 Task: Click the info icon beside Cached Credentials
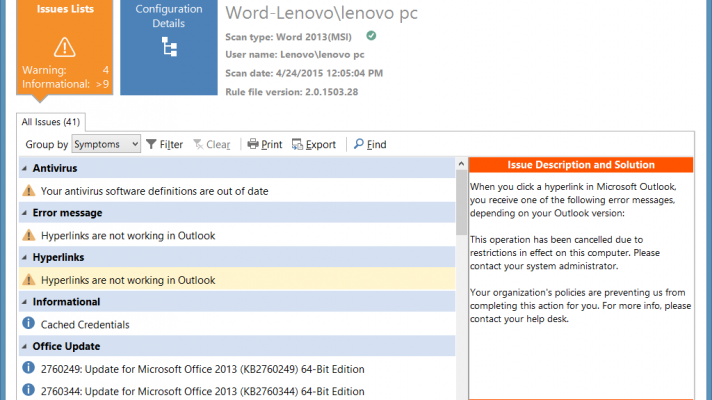pyautogui.click(x=28, y=324)
